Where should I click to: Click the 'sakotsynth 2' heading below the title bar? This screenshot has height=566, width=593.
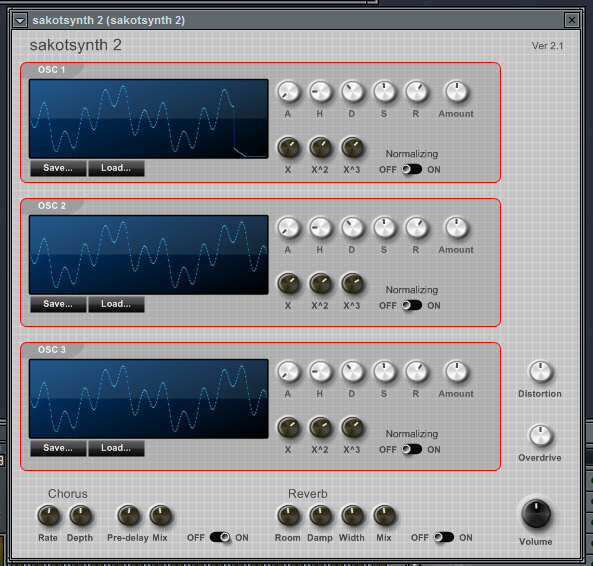(76, 45)
